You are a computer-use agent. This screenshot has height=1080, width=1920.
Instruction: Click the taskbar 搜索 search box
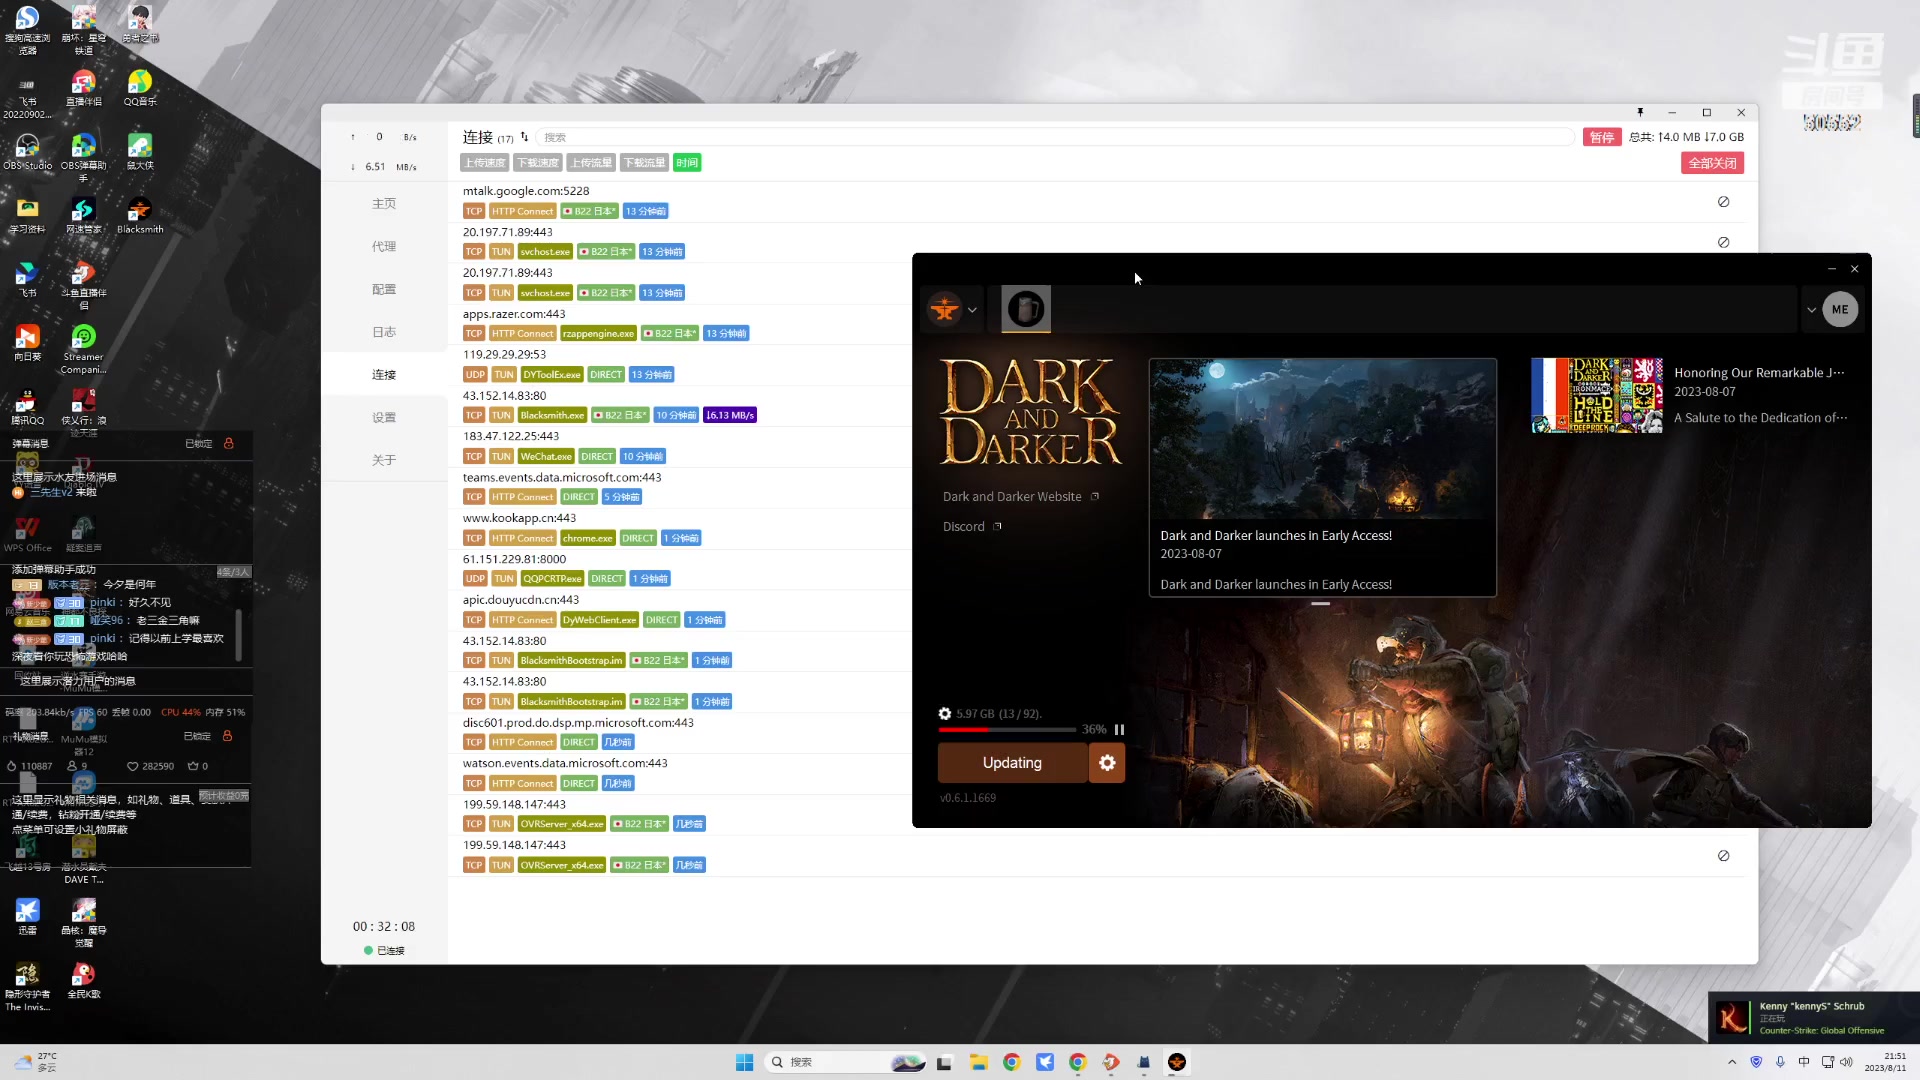pos(846,1062)
